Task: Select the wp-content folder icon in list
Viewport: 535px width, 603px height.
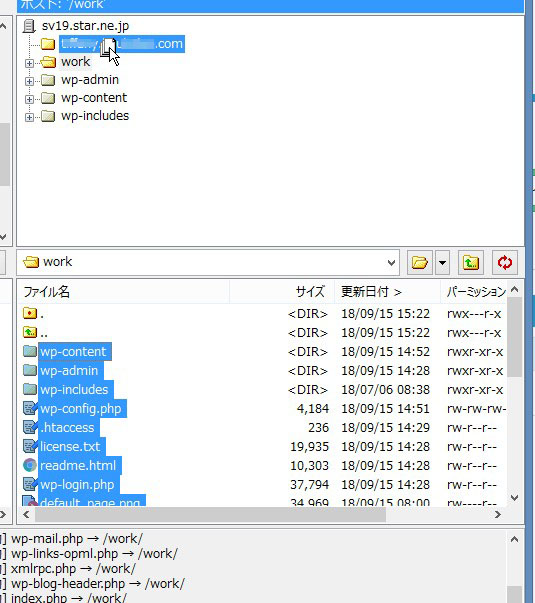Action: 30,351
